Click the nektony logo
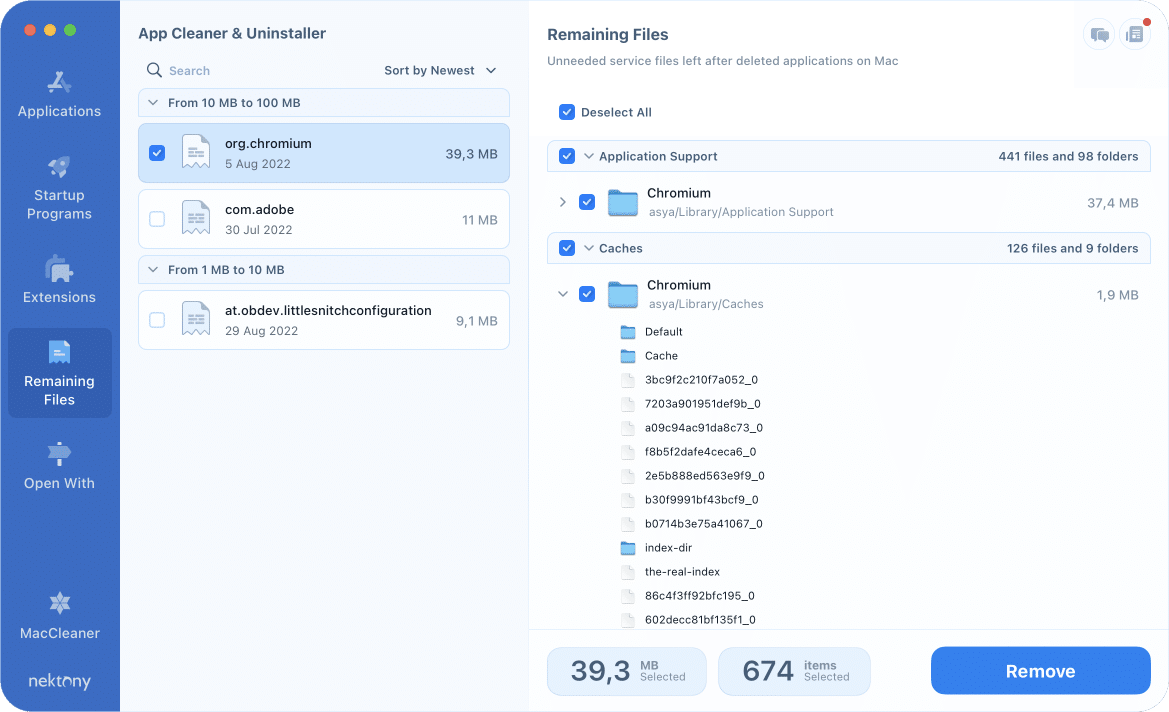Viewport: 1169px width, 712px height. click(x=59, y=681)
